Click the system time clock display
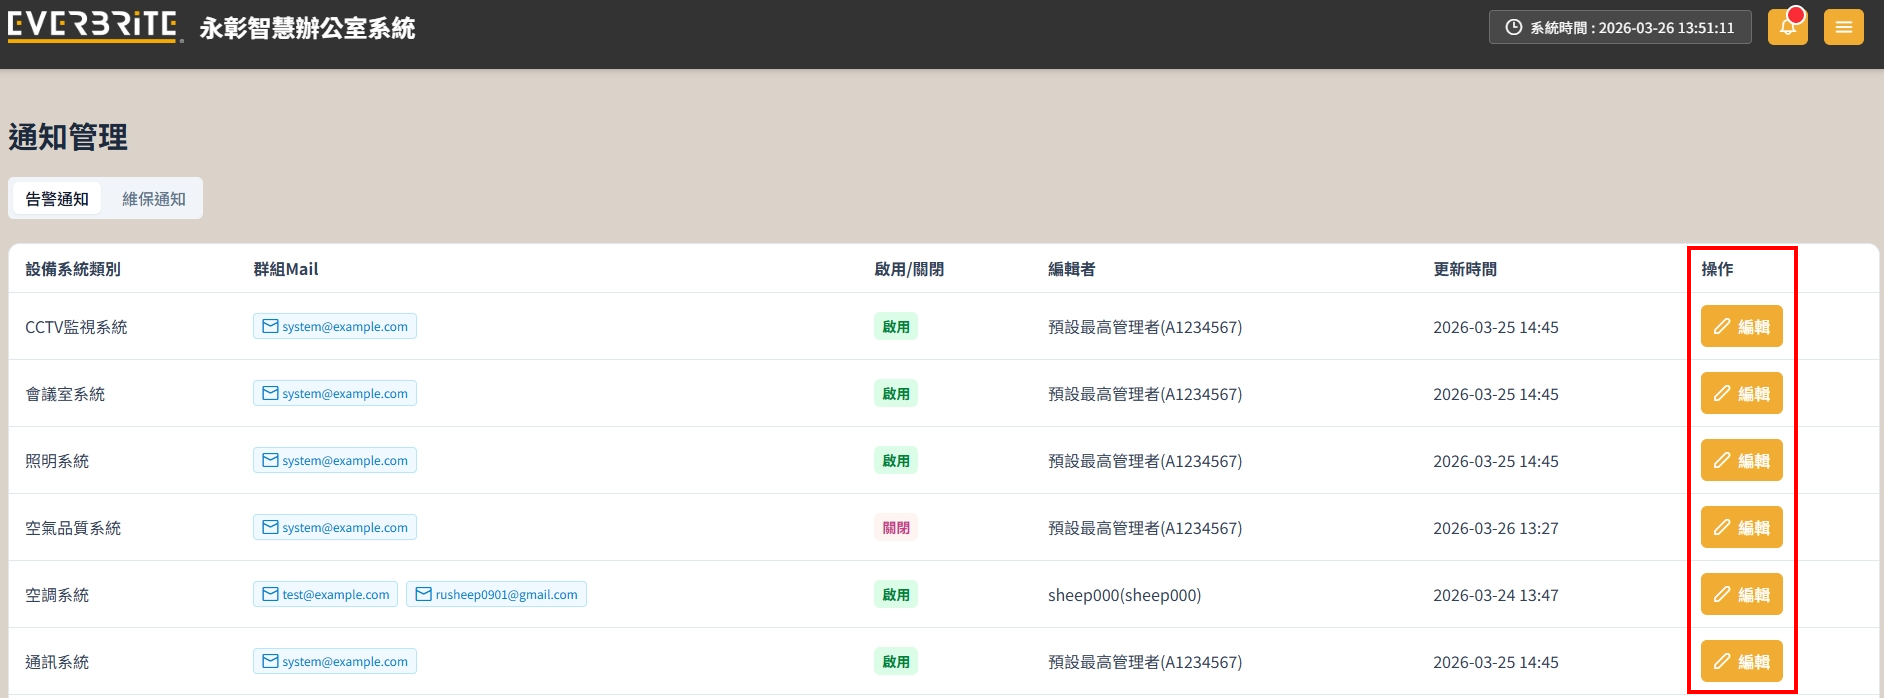Viewport: 1884px width, 698px height. coord(1620,28)
